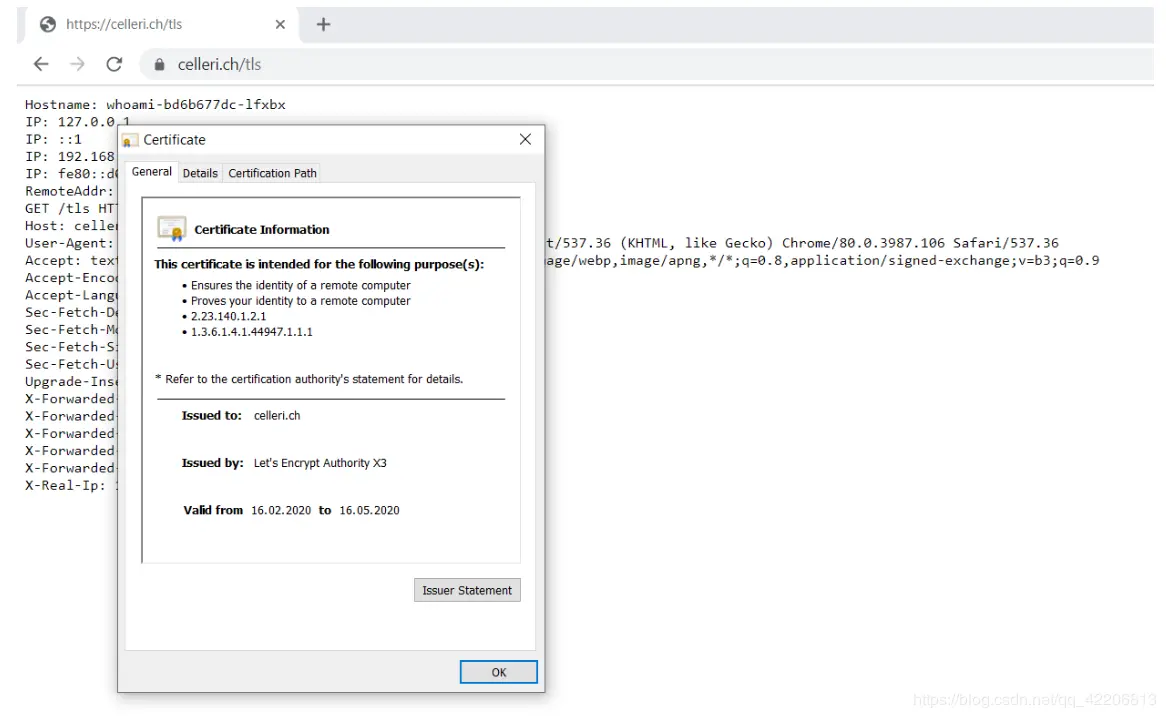Screen dimensions: 1166x718
Task: Click the Certificate Information heading
Action: pyautogui.click(x=262, y=230)
